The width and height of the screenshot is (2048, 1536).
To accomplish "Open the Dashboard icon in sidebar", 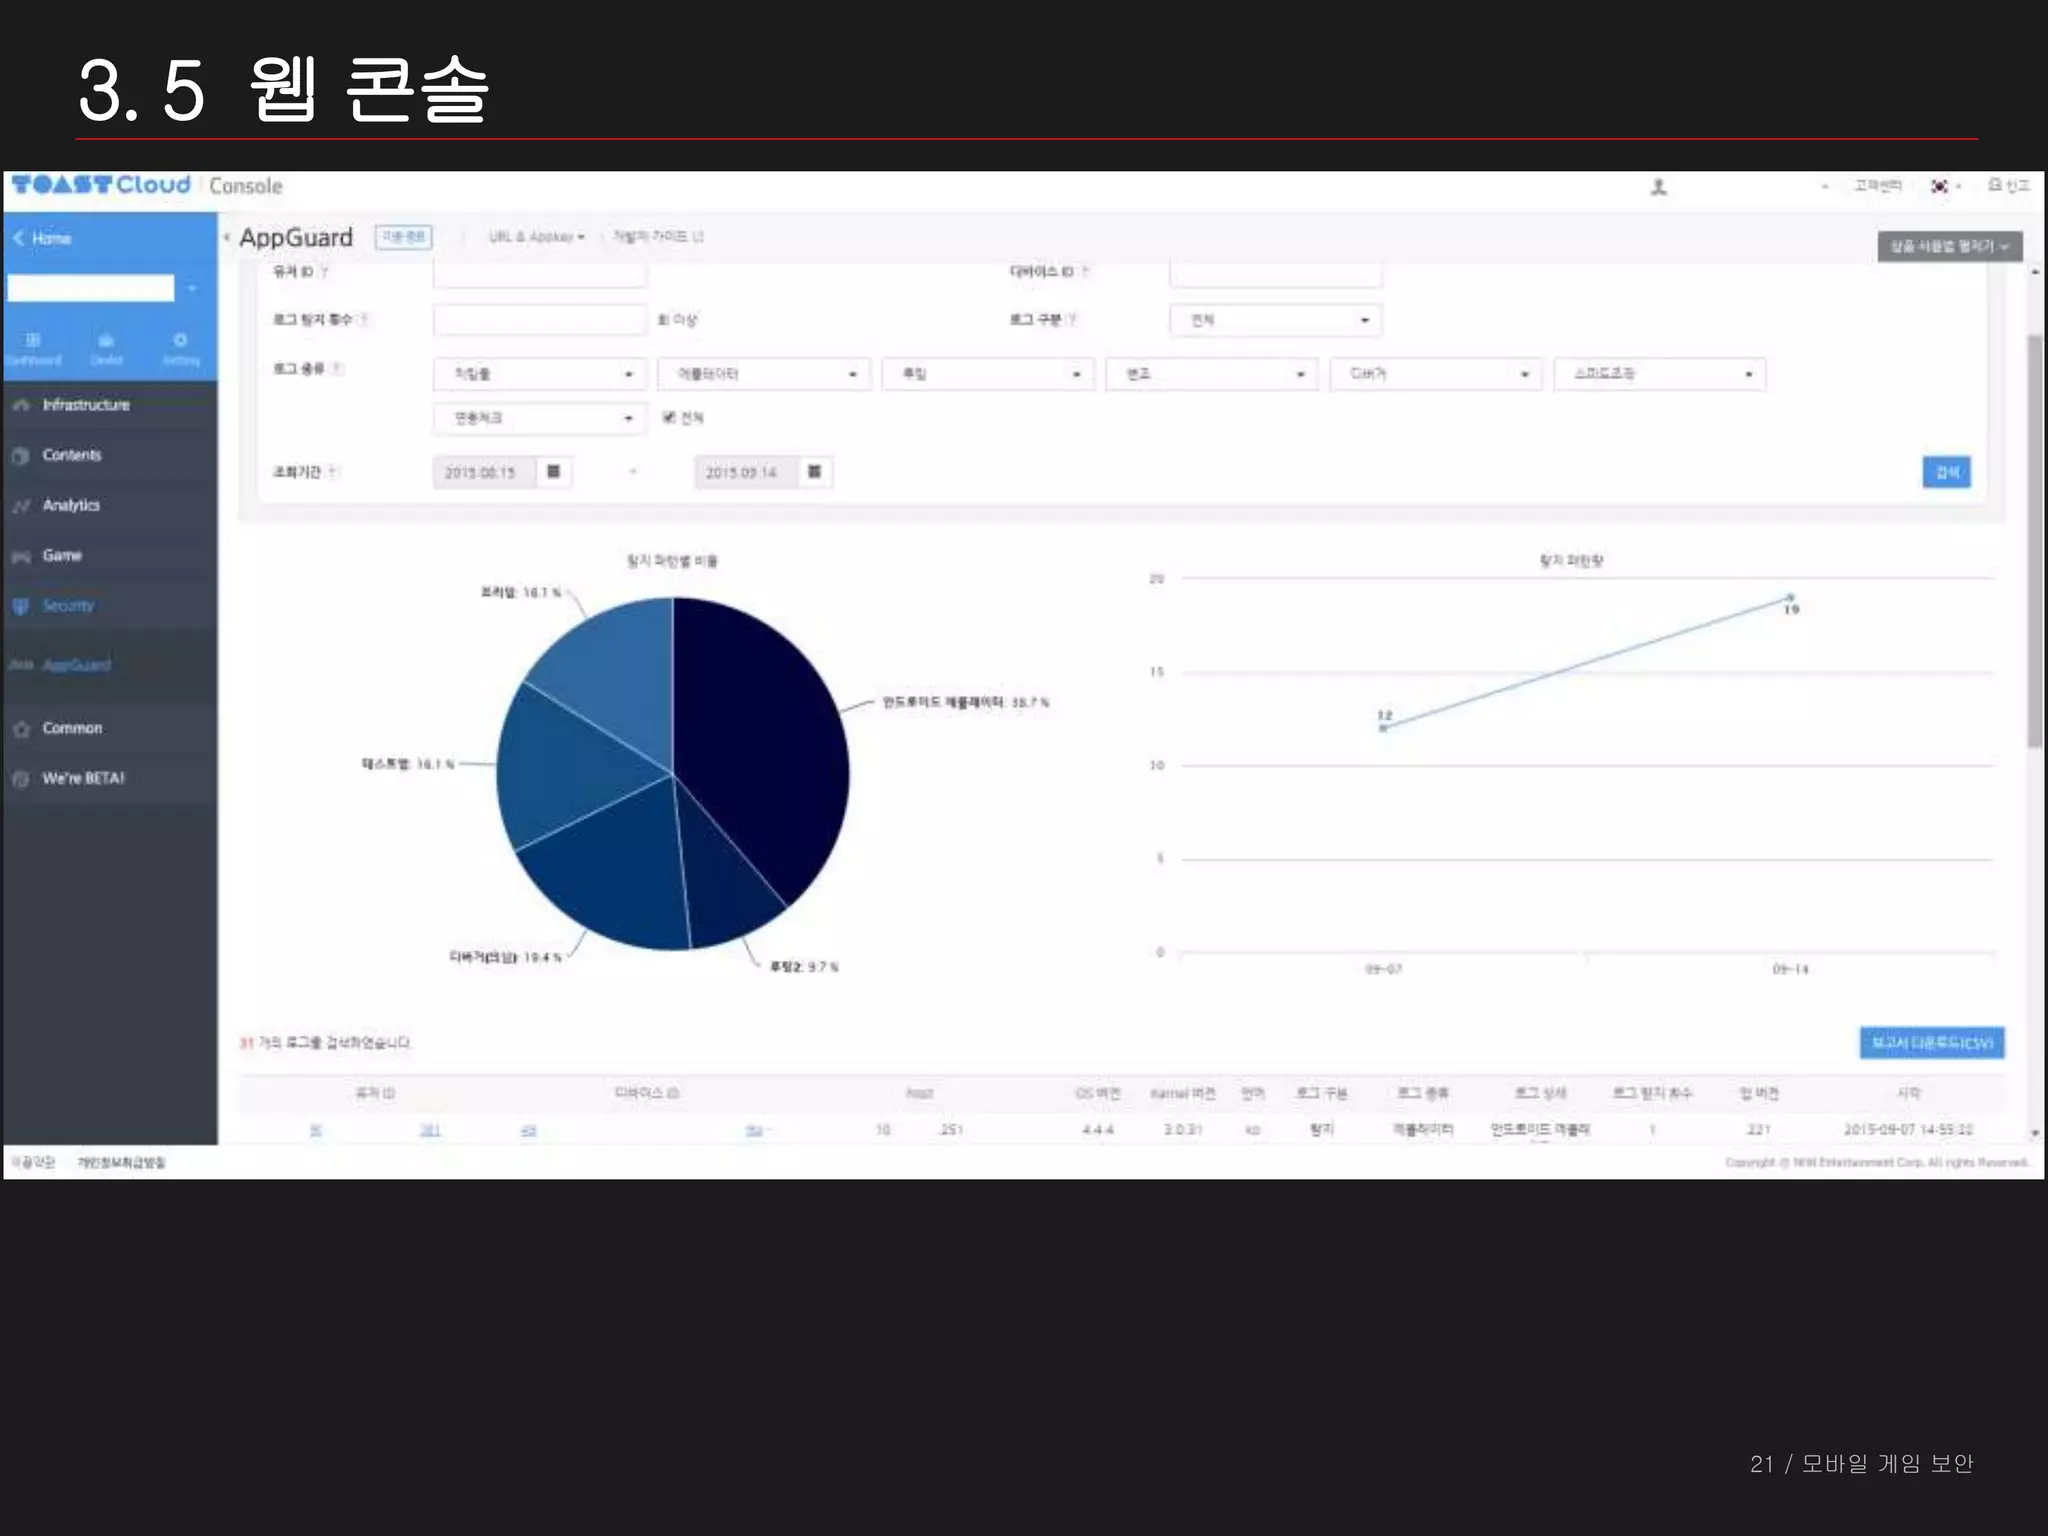I will point(33,348).
